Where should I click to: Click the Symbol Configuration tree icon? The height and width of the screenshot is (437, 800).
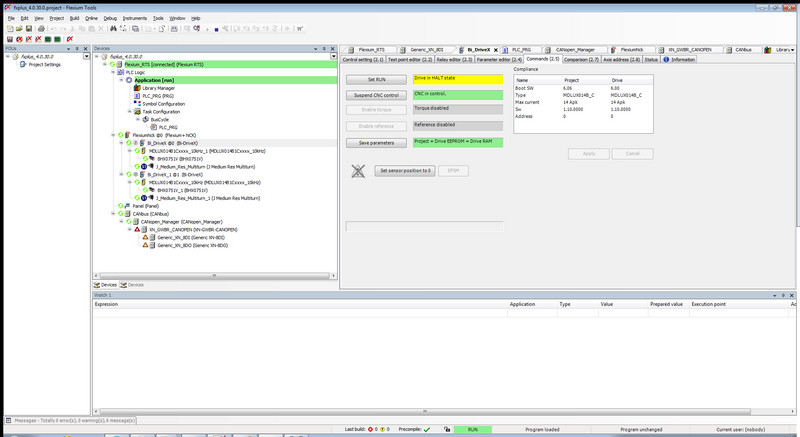137,104
